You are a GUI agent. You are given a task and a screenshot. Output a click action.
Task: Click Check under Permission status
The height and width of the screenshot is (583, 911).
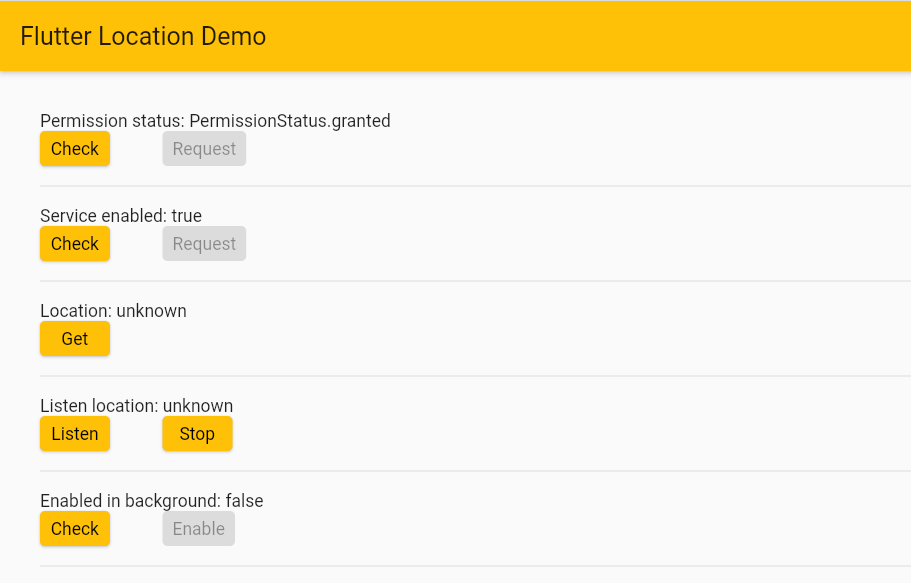click(x=75, y=149)
